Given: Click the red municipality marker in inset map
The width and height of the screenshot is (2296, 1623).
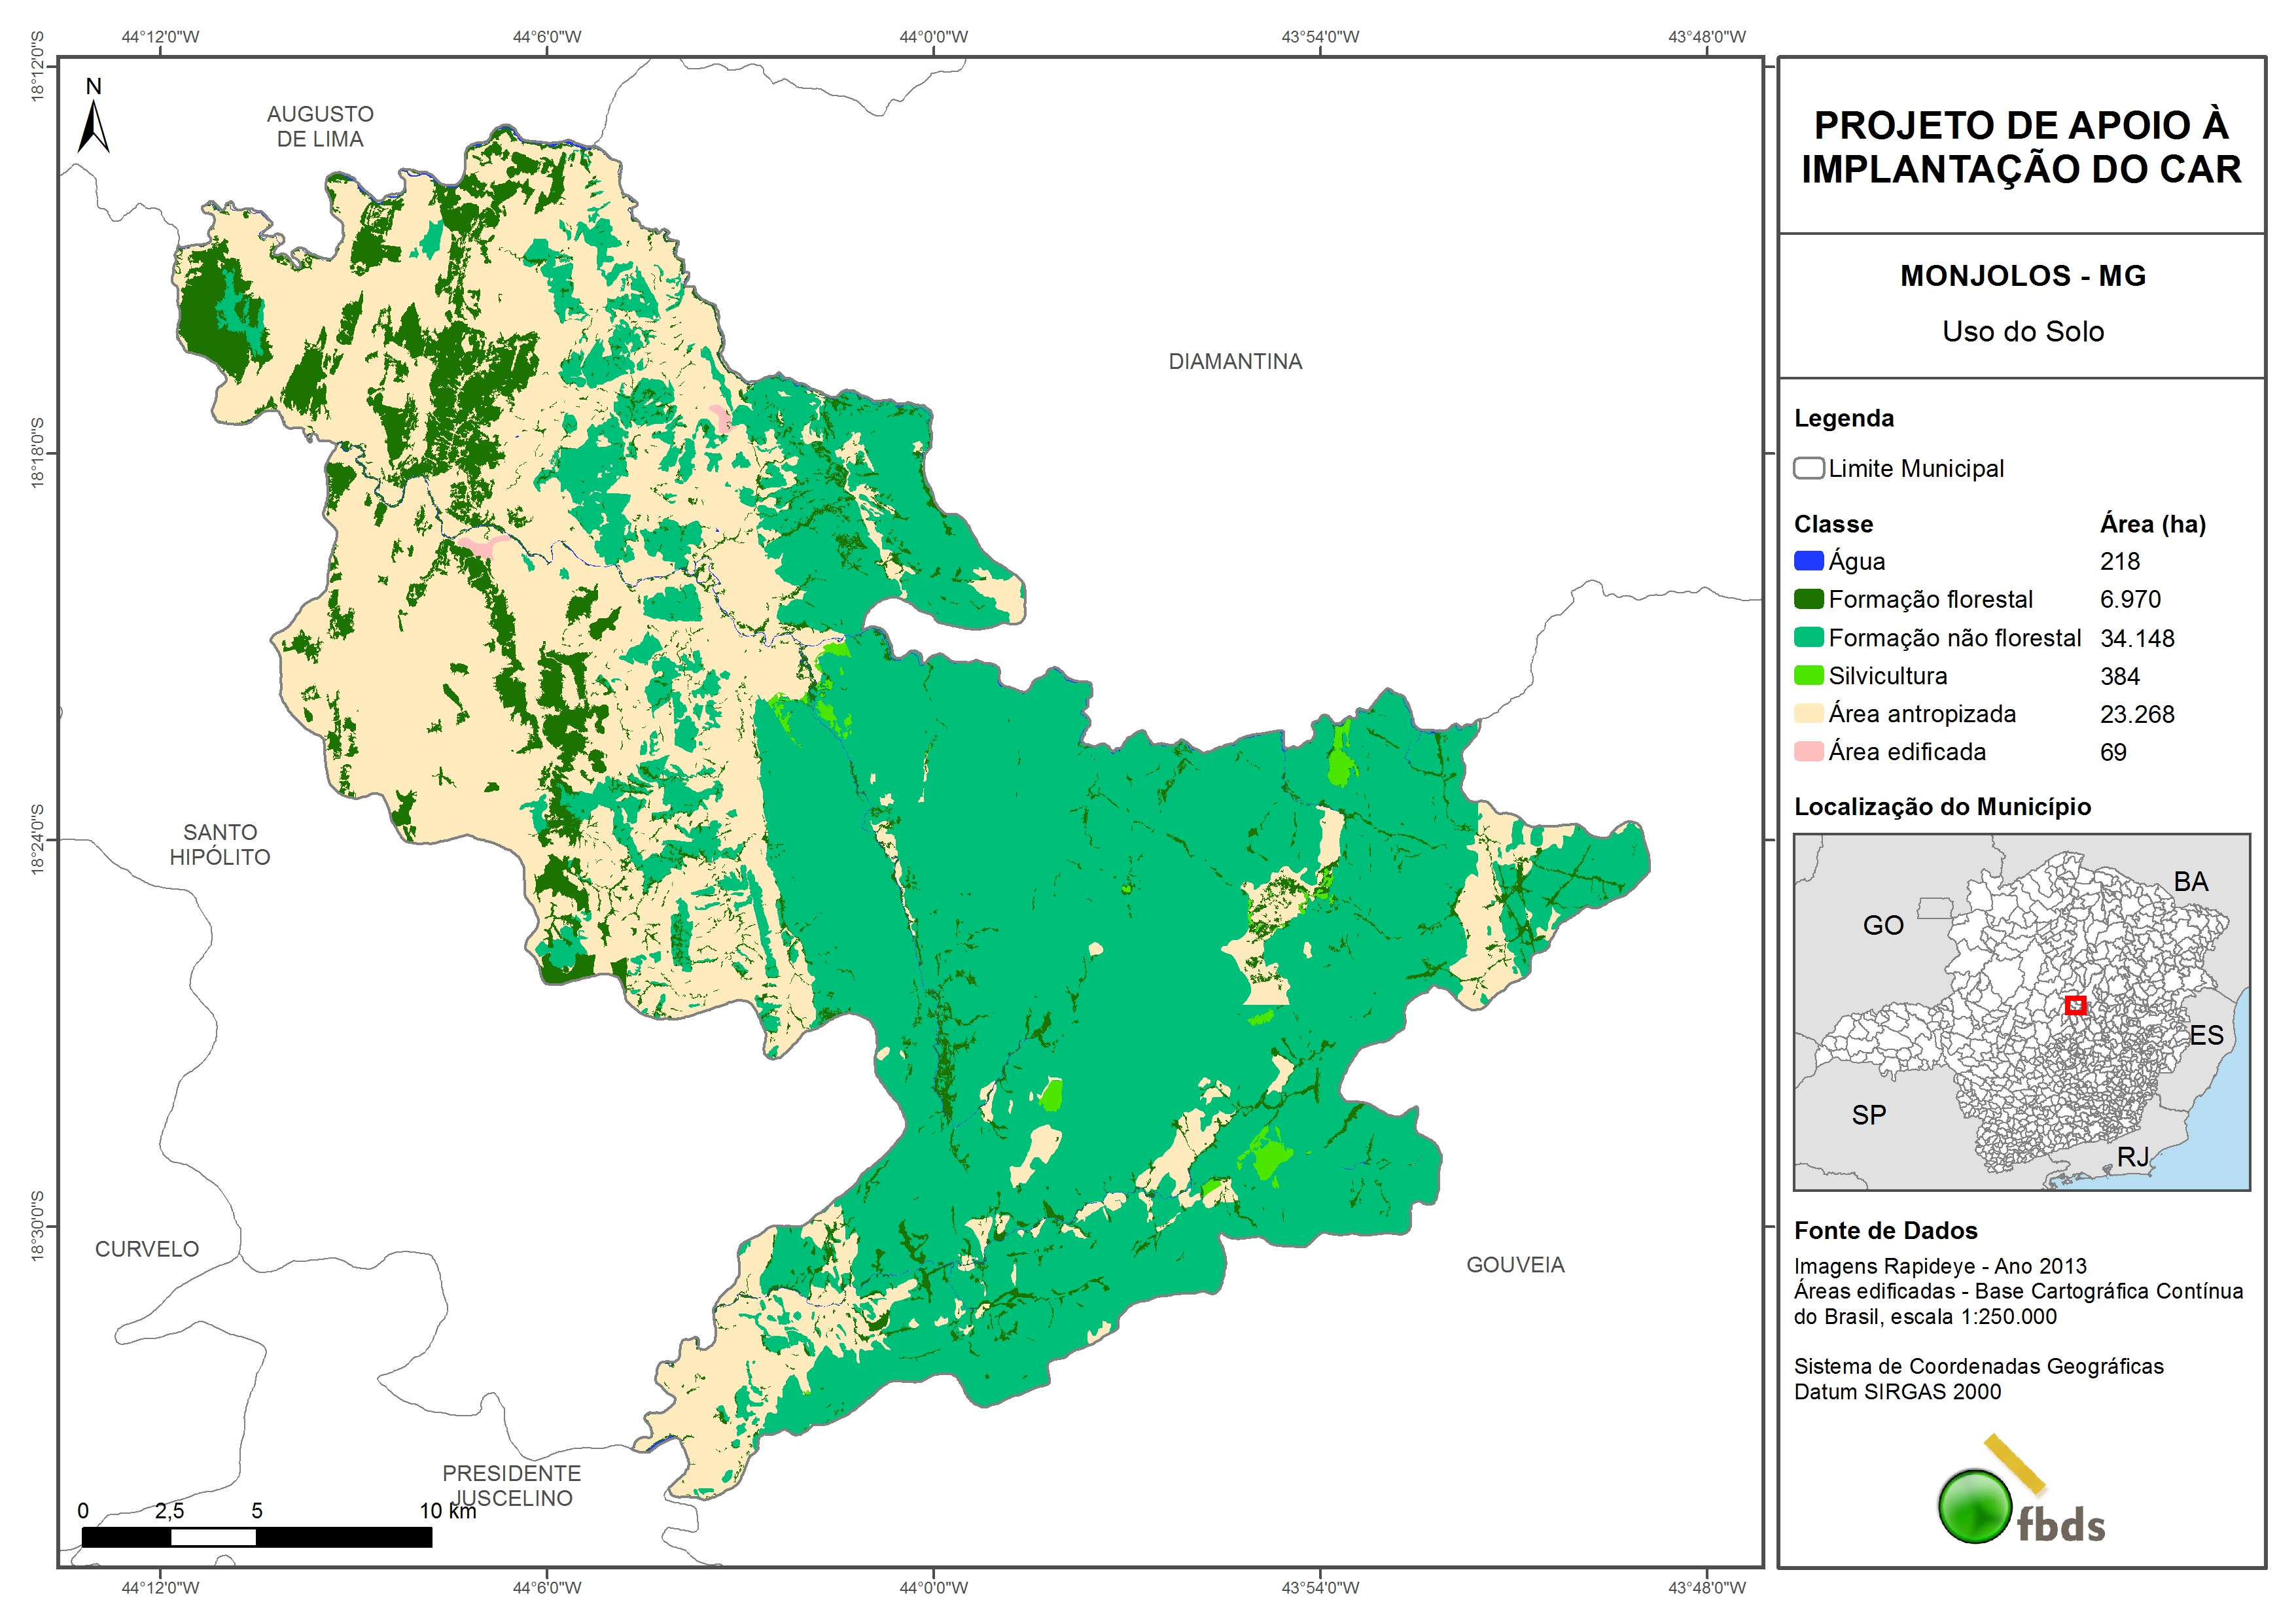Looking at the screenshot, I should click(2075, 1005).
